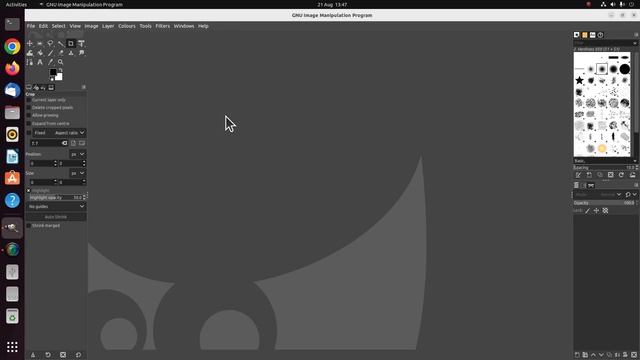Open the No guides dropdown

tap(56, 207)
